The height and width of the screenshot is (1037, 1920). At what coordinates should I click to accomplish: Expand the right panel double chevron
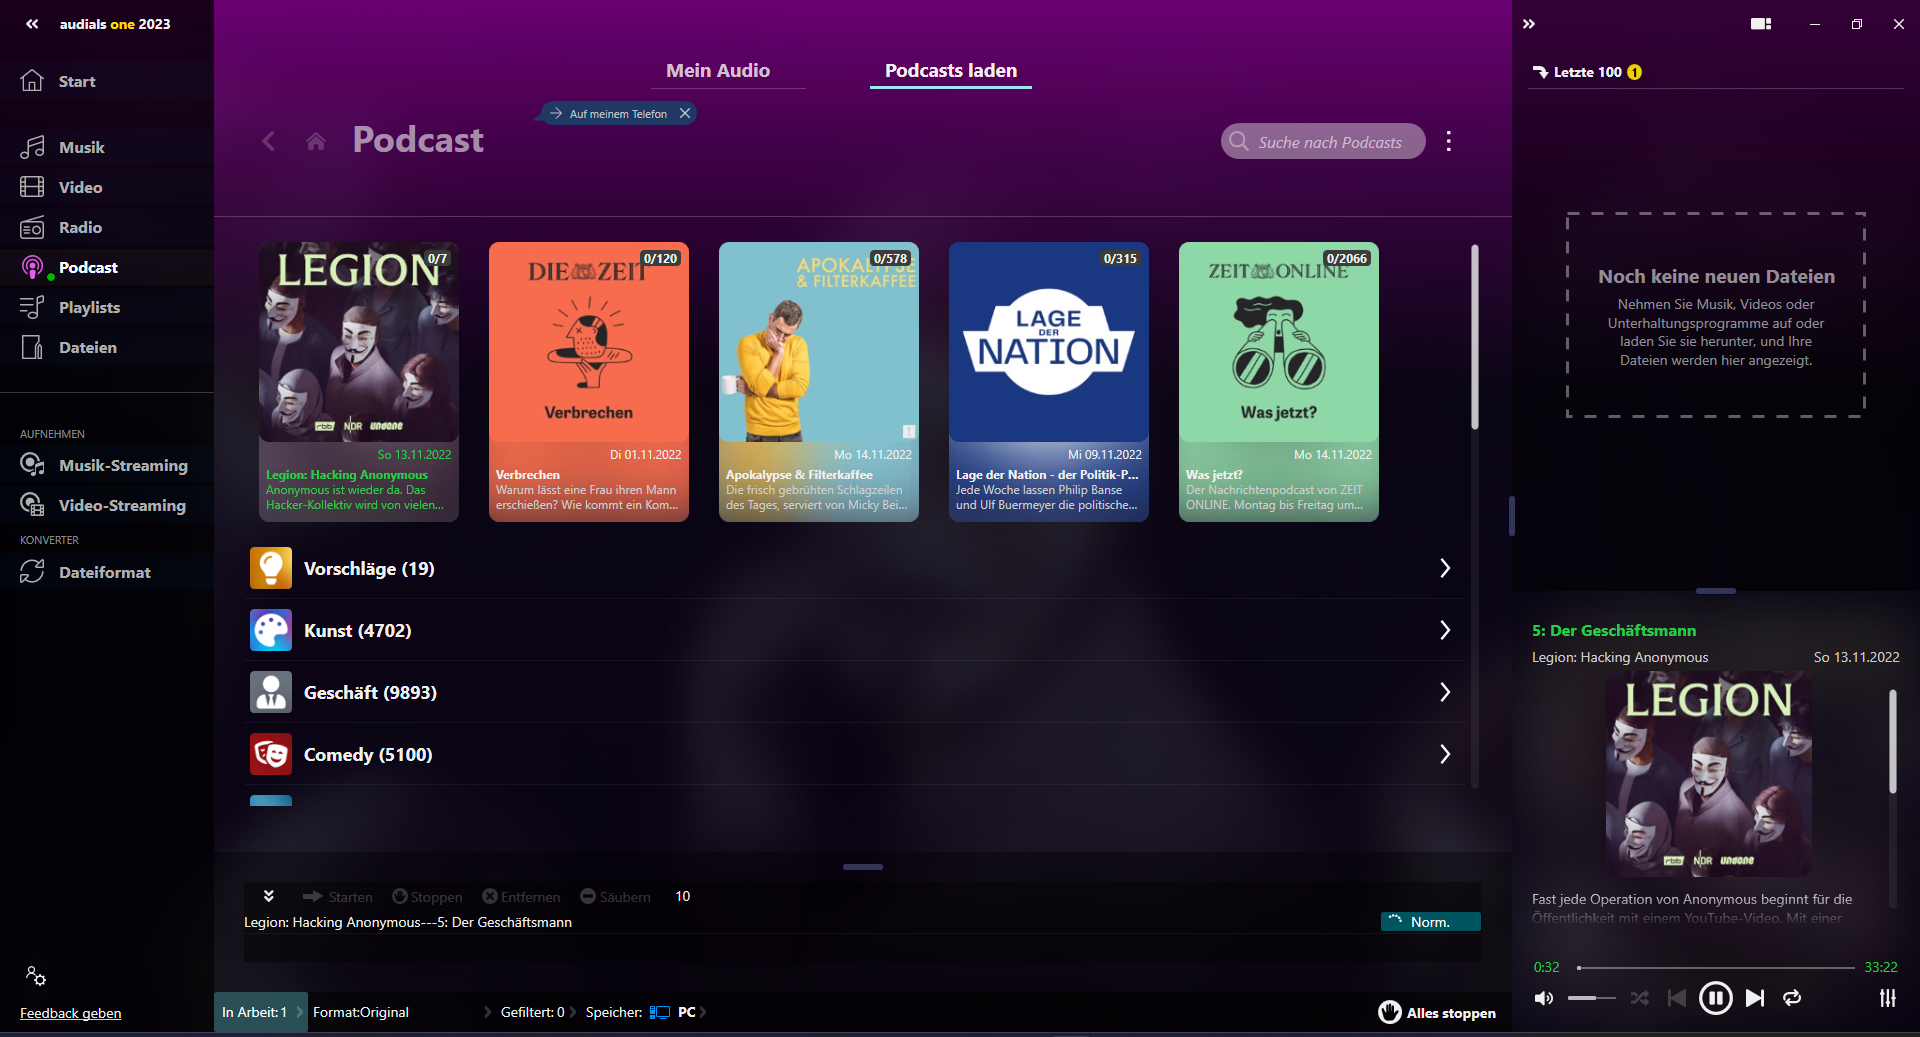1529,24
